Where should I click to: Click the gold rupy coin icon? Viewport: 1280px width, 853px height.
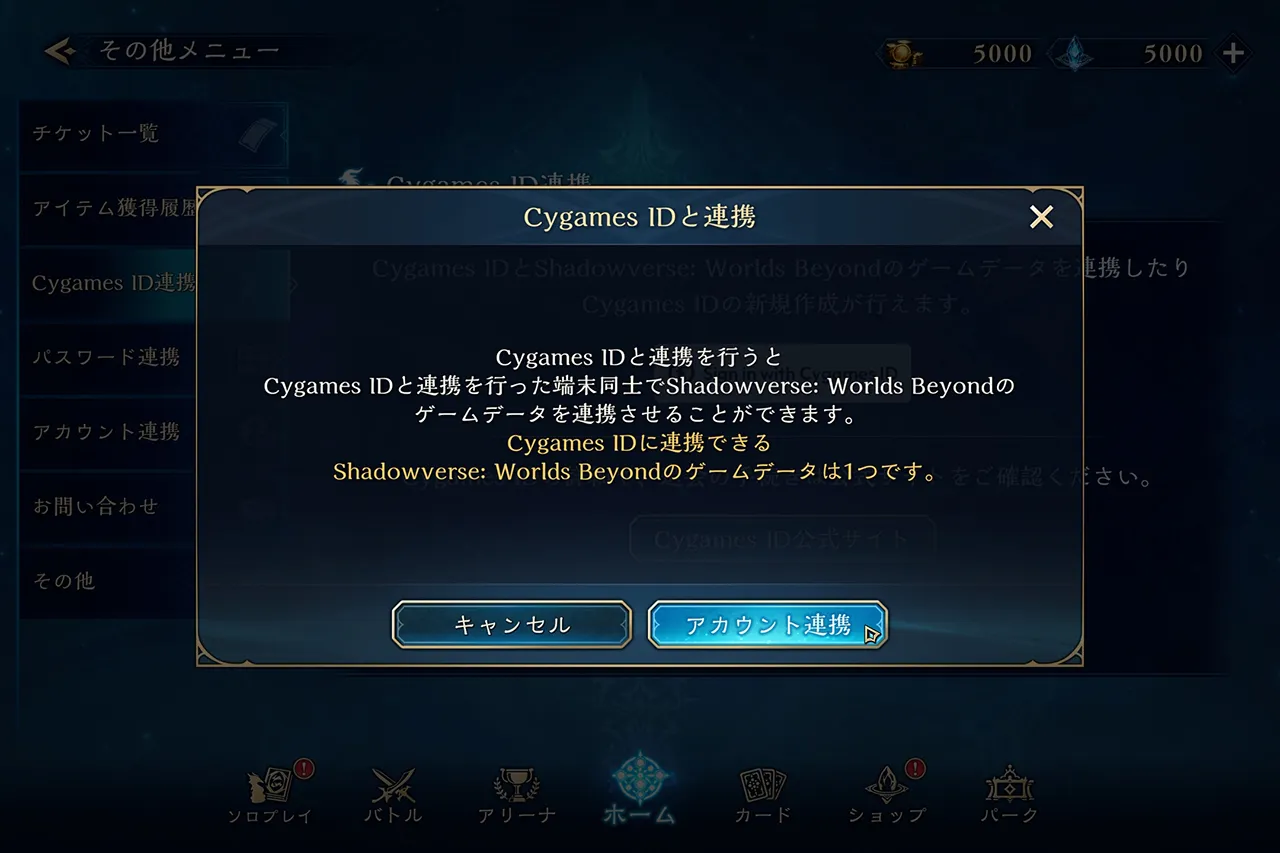click(x=903, y=54)
